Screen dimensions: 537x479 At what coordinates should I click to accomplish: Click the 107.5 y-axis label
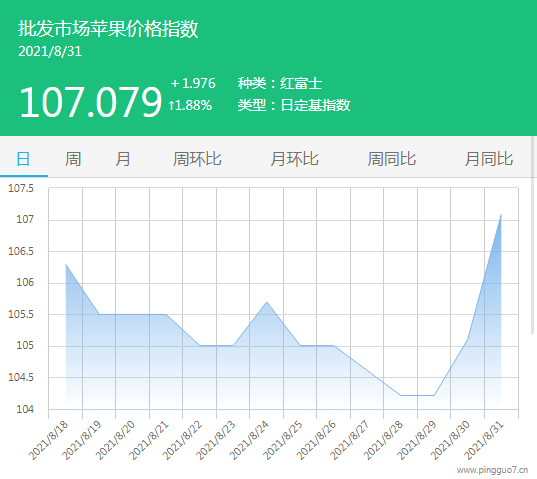(x=21, y=188)
